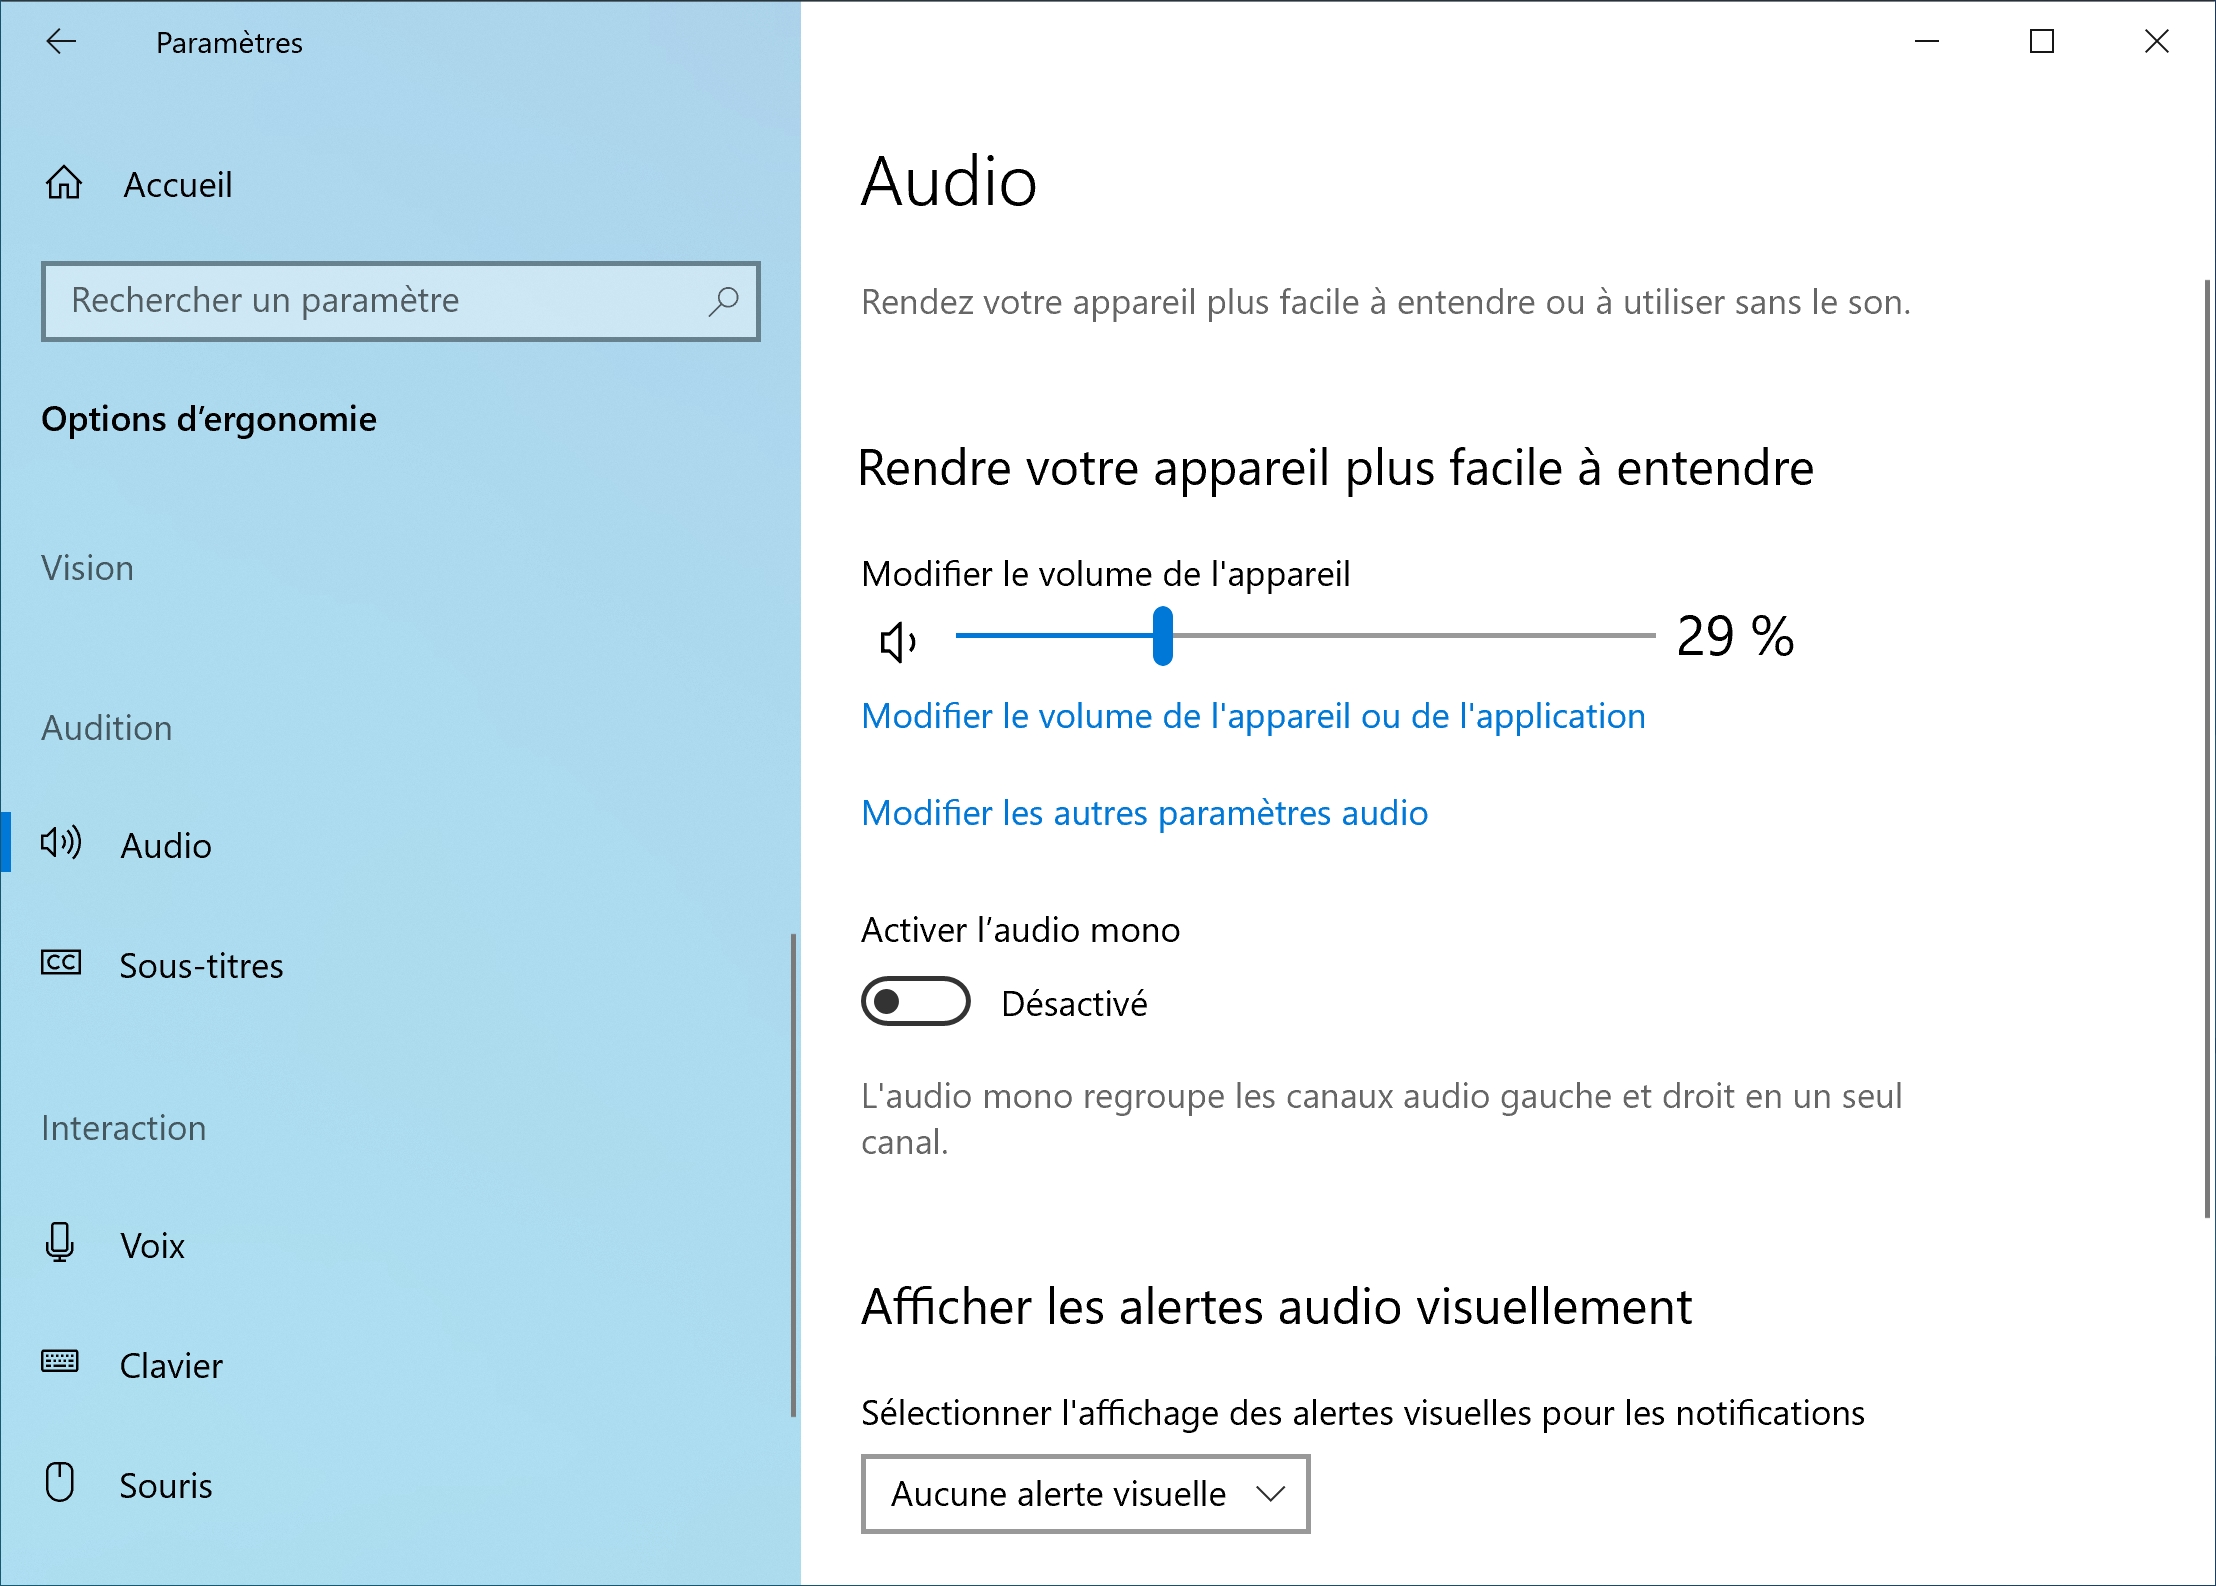Image resolution: width=2216 pixels, height=1586 pixels.
Task: Open the Aucune alerte visuelle dropdown
Action: [1085, 1494]
